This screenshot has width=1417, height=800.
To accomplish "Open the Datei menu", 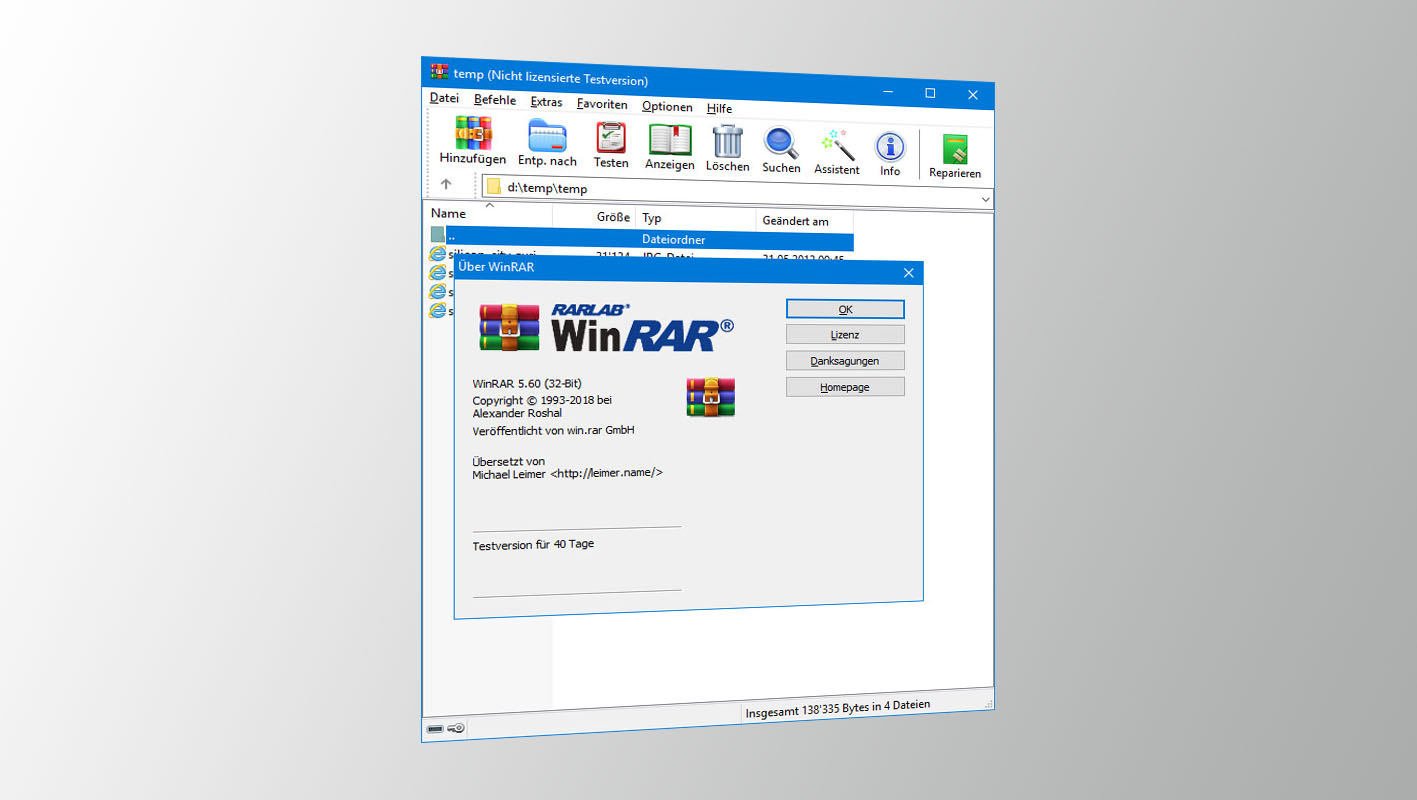I will point(444,98).
